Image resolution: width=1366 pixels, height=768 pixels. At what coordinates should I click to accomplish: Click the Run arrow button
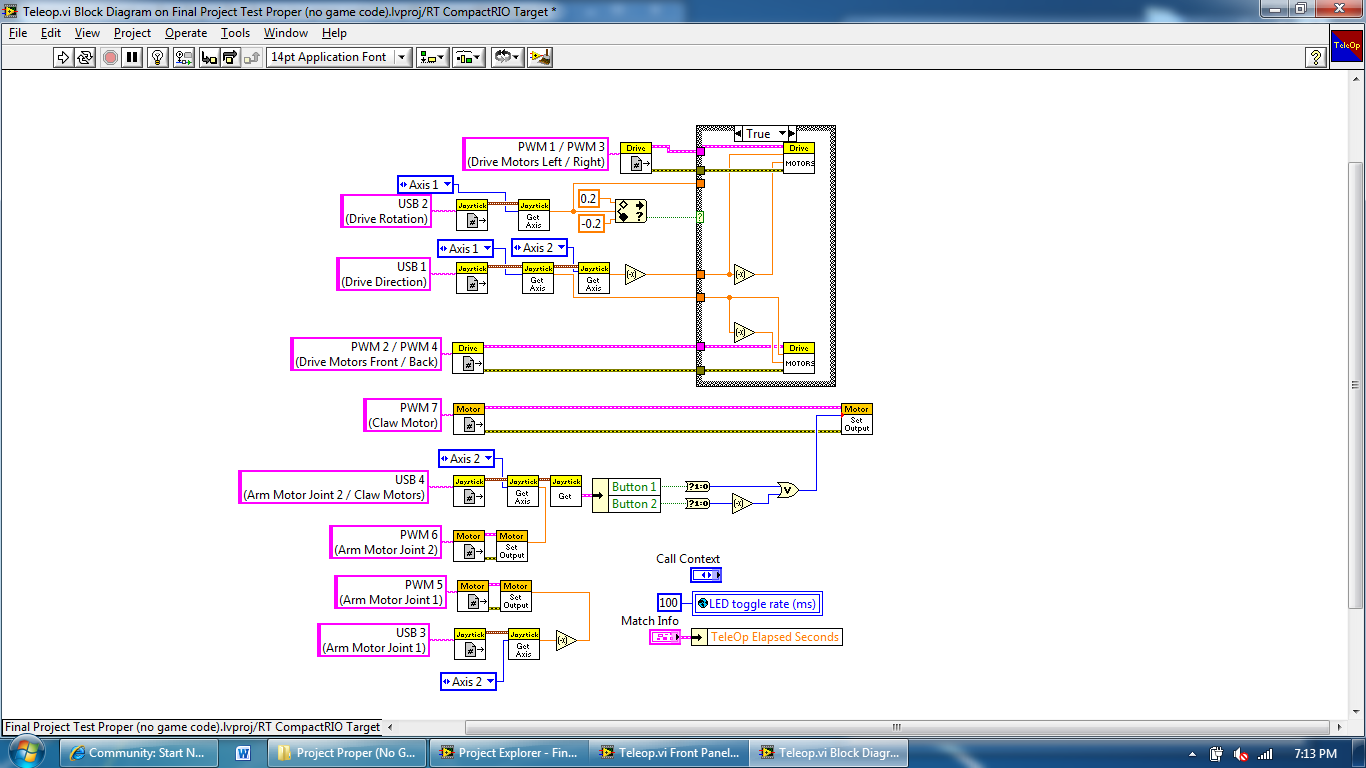click(63, 57)
